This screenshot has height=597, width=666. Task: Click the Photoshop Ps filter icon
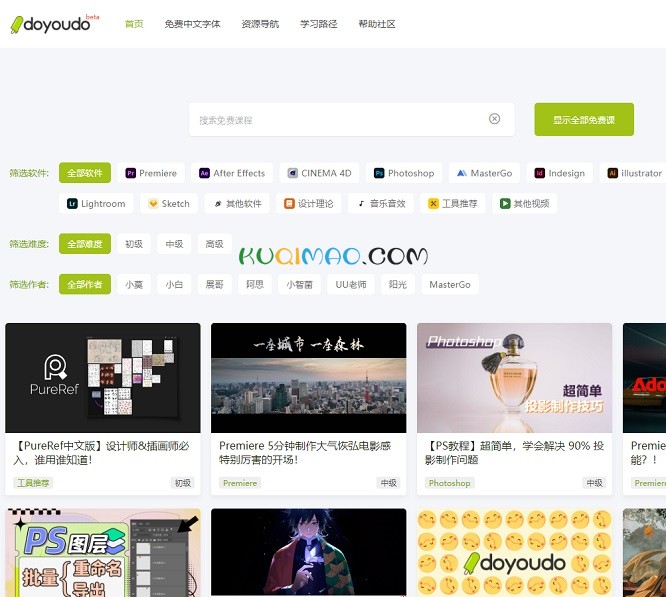point(379,173)
